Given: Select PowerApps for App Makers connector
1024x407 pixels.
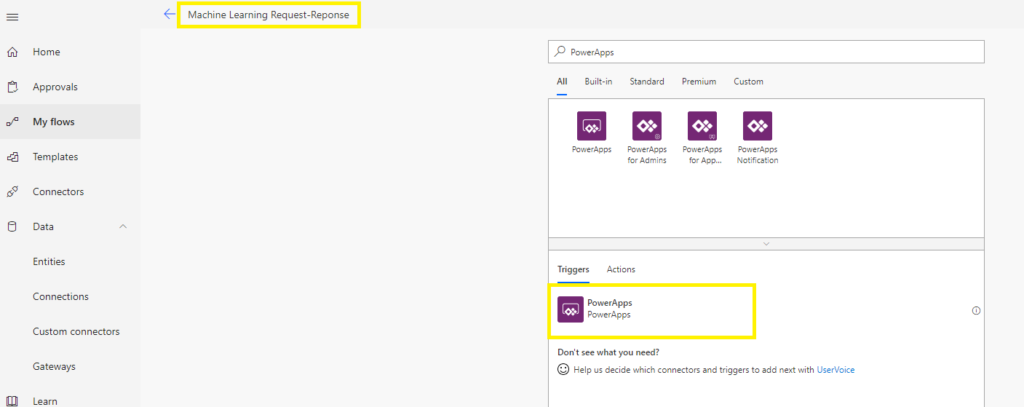Looking at the screenshot, I should tap(702, 126).
